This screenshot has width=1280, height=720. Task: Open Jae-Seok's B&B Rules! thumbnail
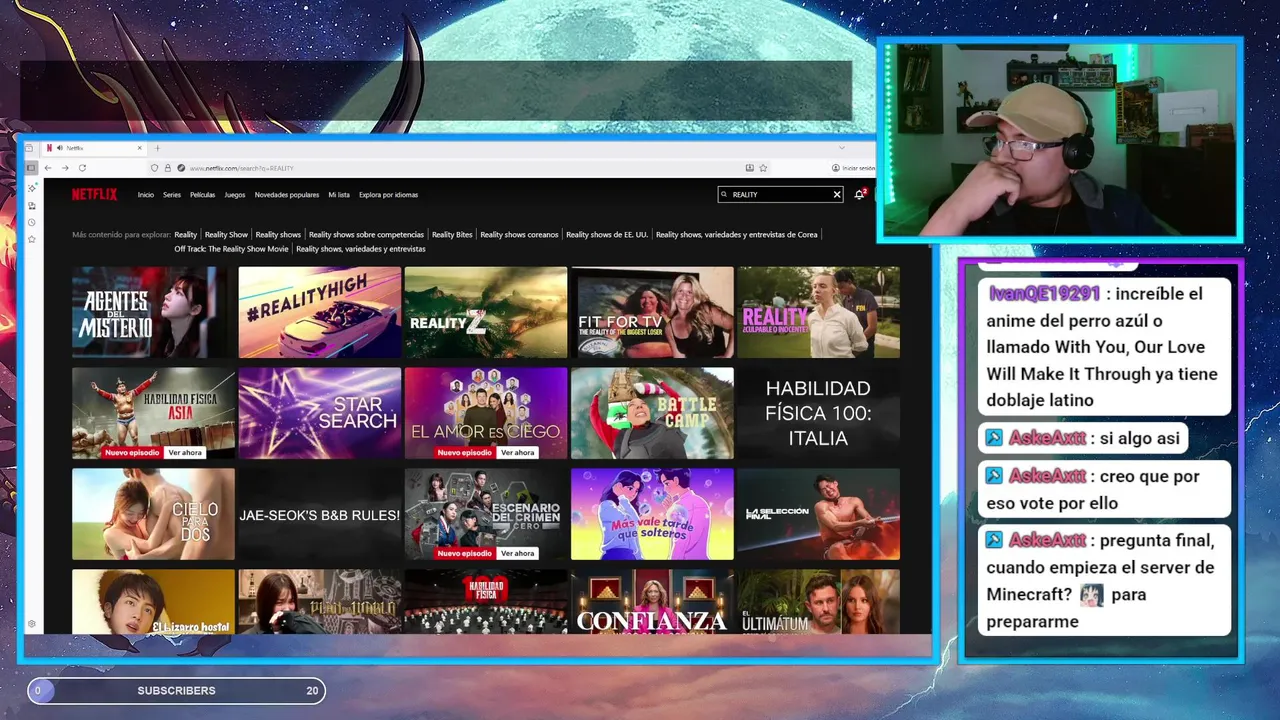pyautogui.click(x=320, y=514)
